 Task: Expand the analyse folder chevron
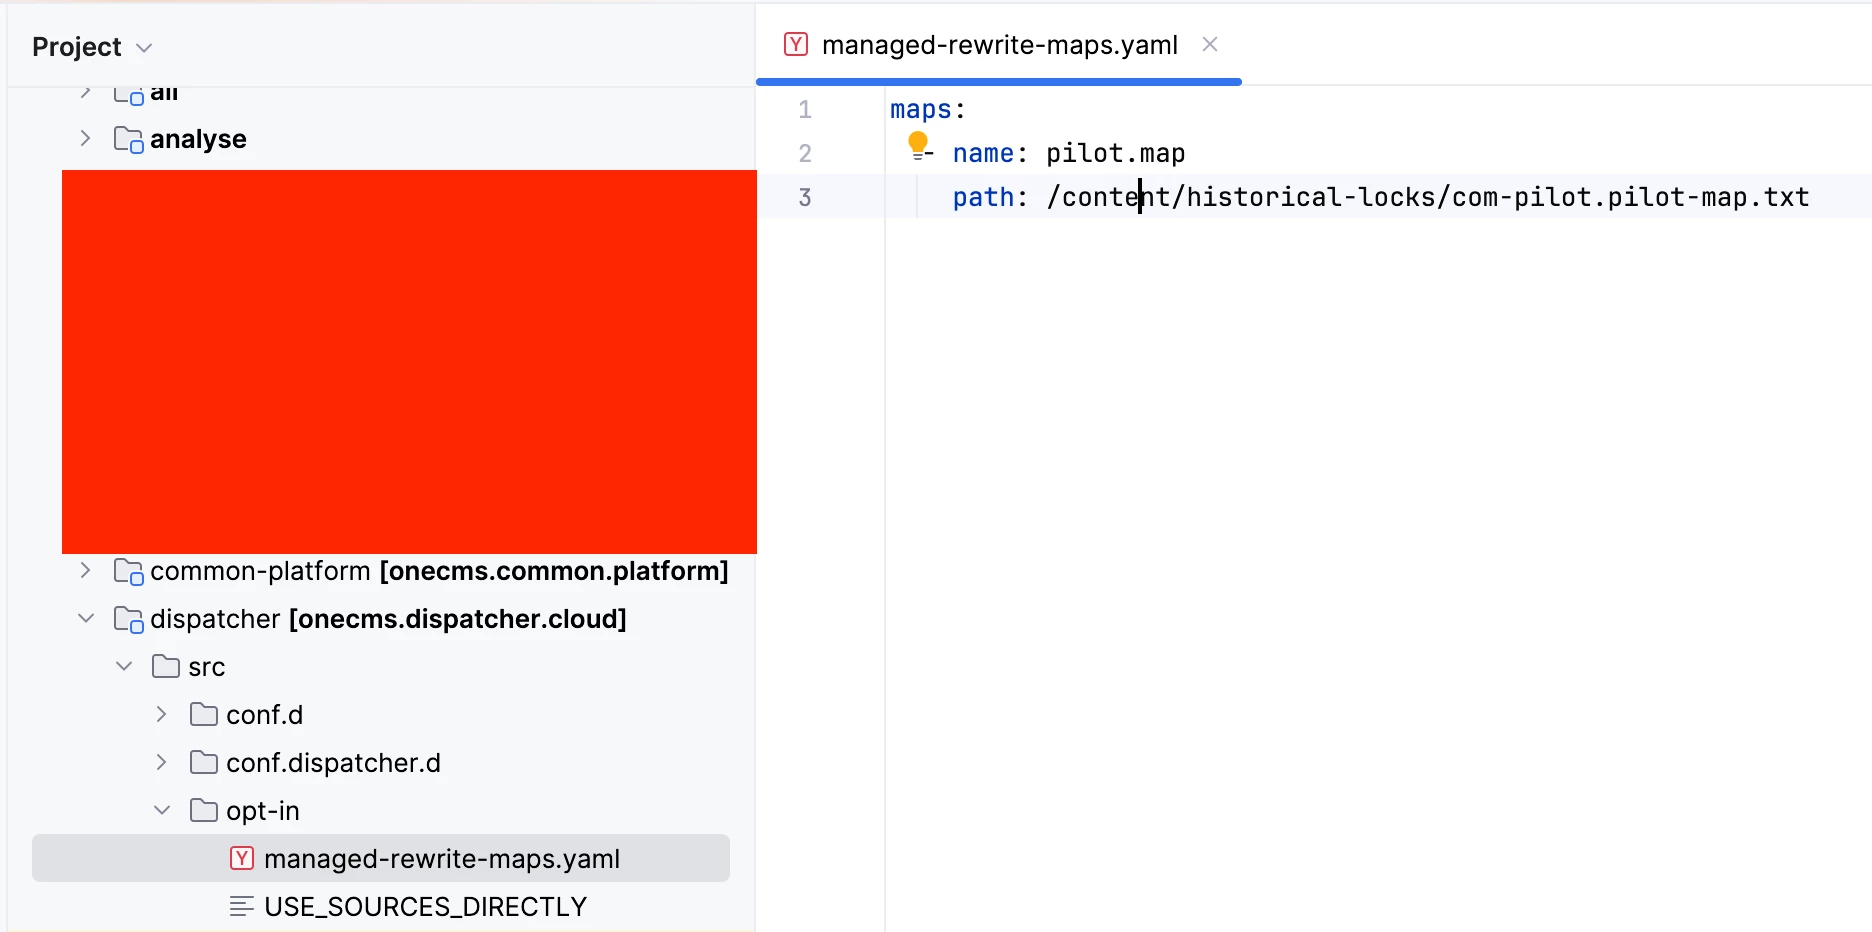[86, 139]
